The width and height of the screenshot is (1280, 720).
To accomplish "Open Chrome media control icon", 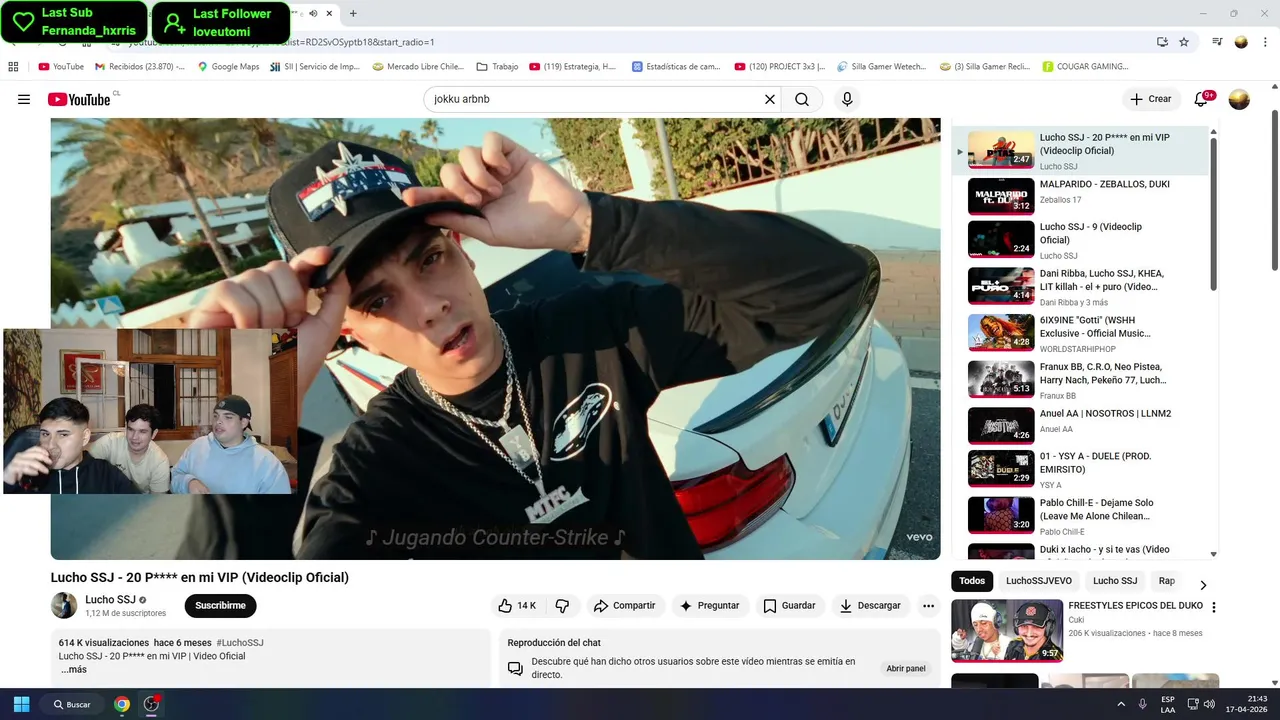I will pyautogui.click(x=1217, y=42).
